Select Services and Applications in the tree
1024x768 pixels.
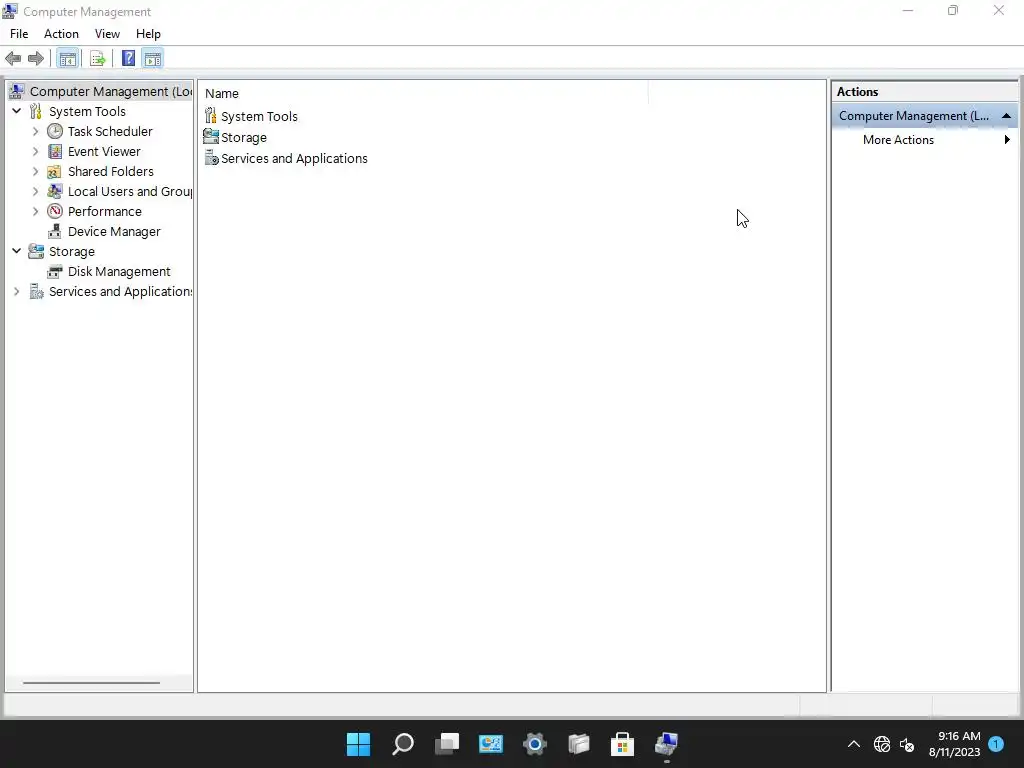point(121,292)
